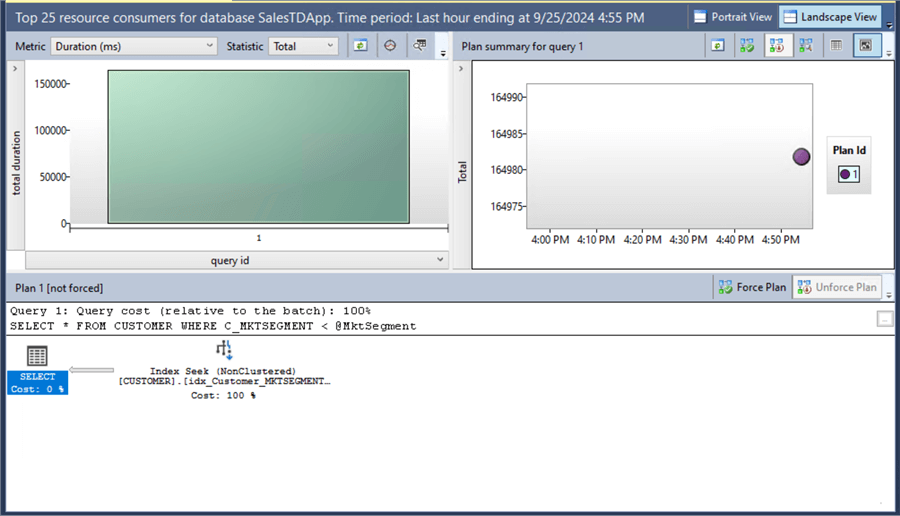
Task: Open query text details icon
Action: [420, 46]
